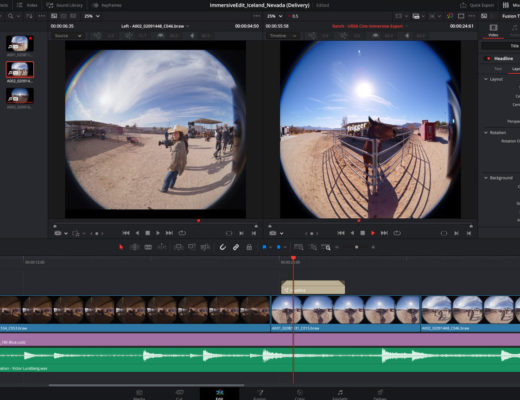Click the timeline zoom minus button
The width and height of the screenshot is (520, 400).
[x=337, y=247]
